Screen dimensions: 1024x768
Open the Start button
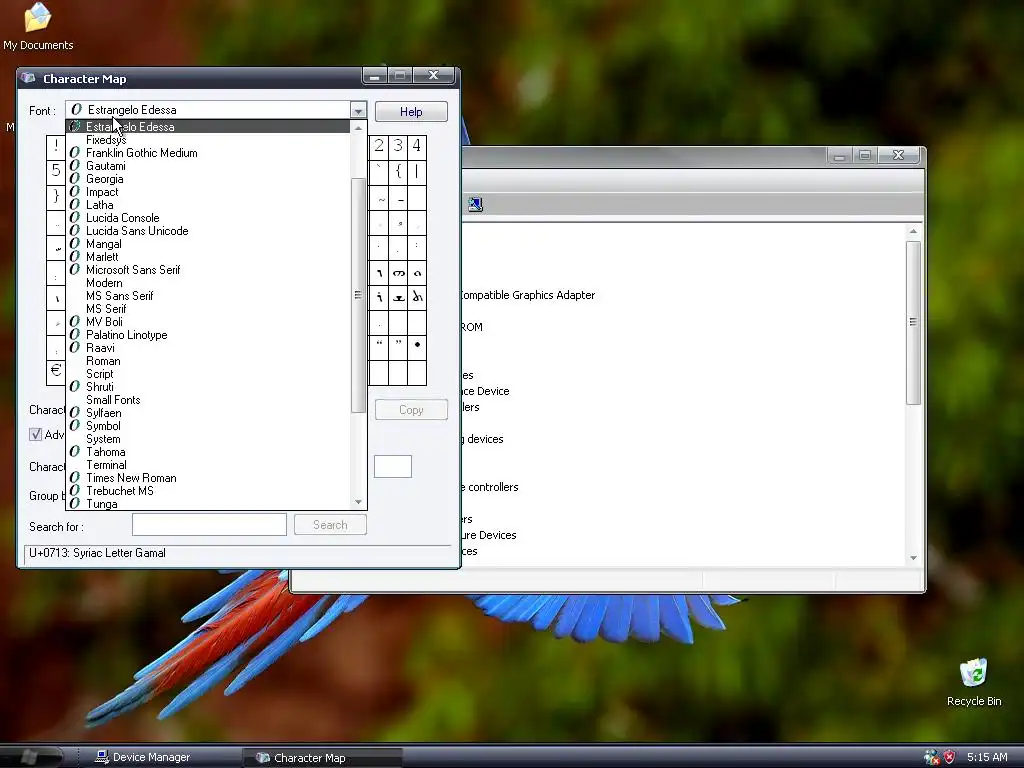(31, 757)
